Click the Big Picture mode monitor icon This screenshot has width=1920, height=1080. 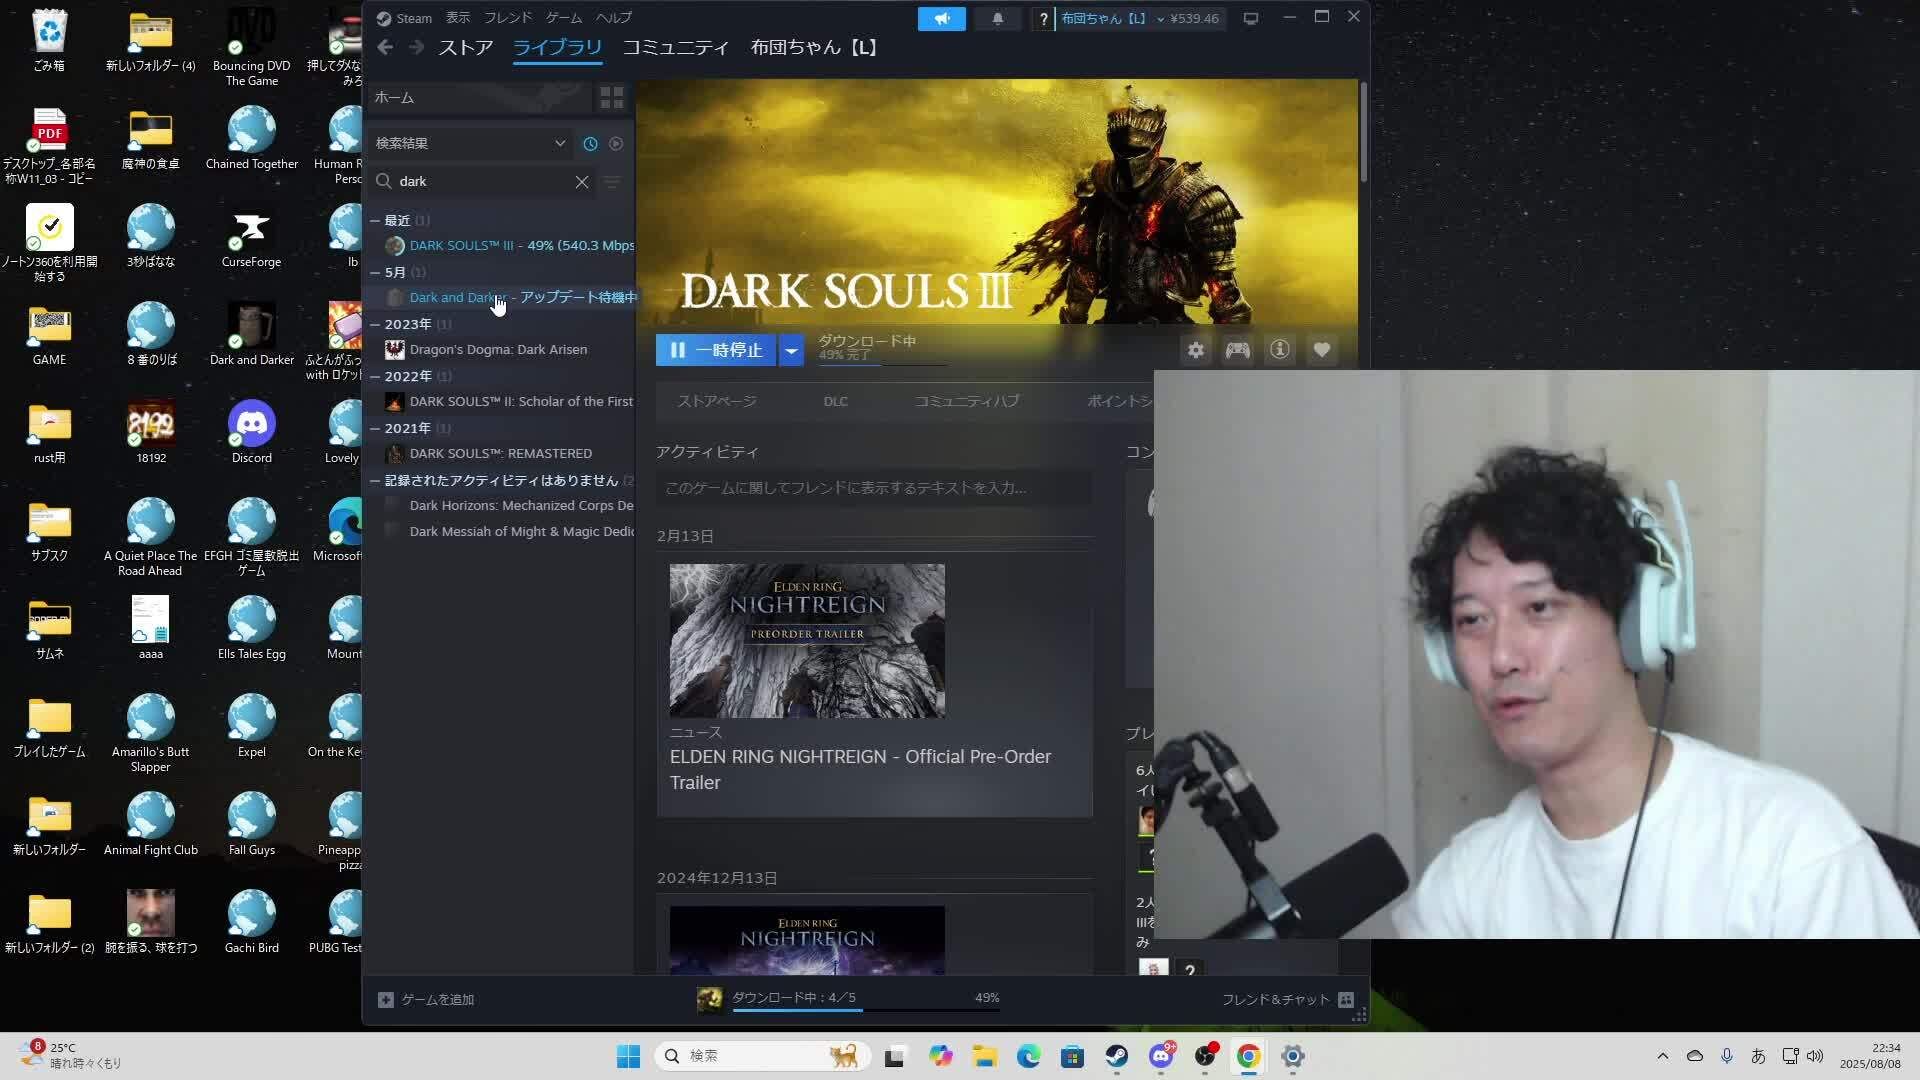(1250, 18)
